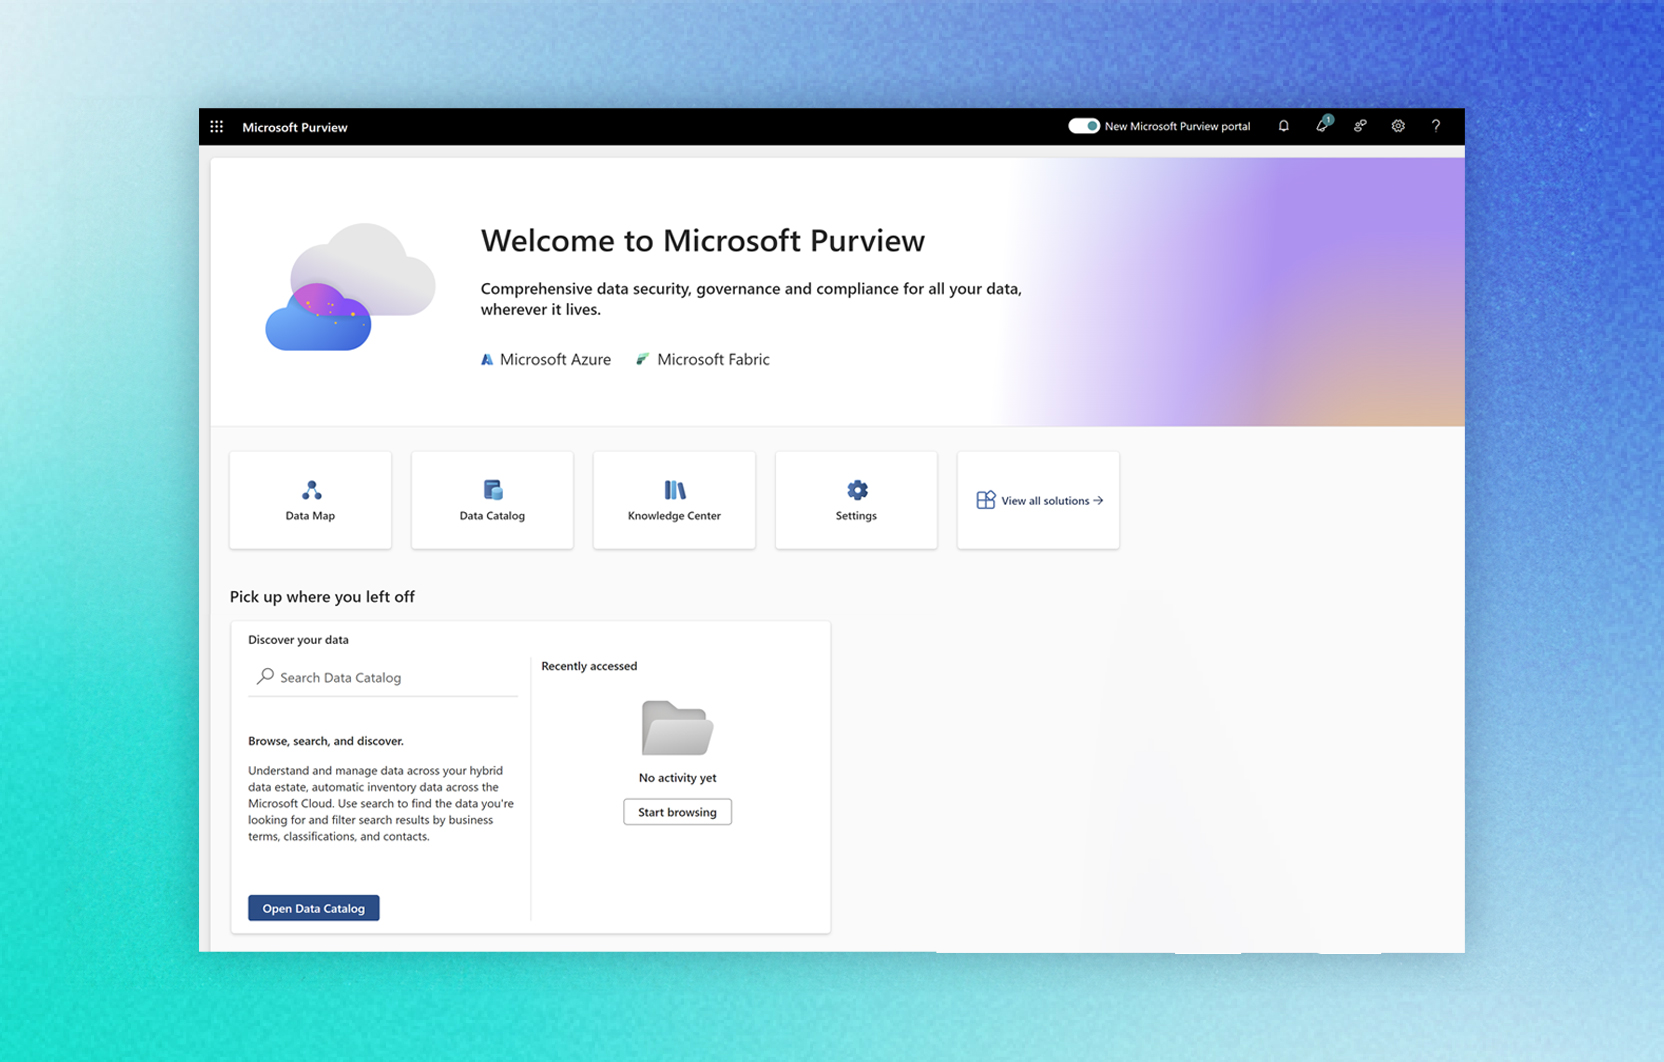
Task: Click the empty folder icon
Action: (x=677, y=728)
